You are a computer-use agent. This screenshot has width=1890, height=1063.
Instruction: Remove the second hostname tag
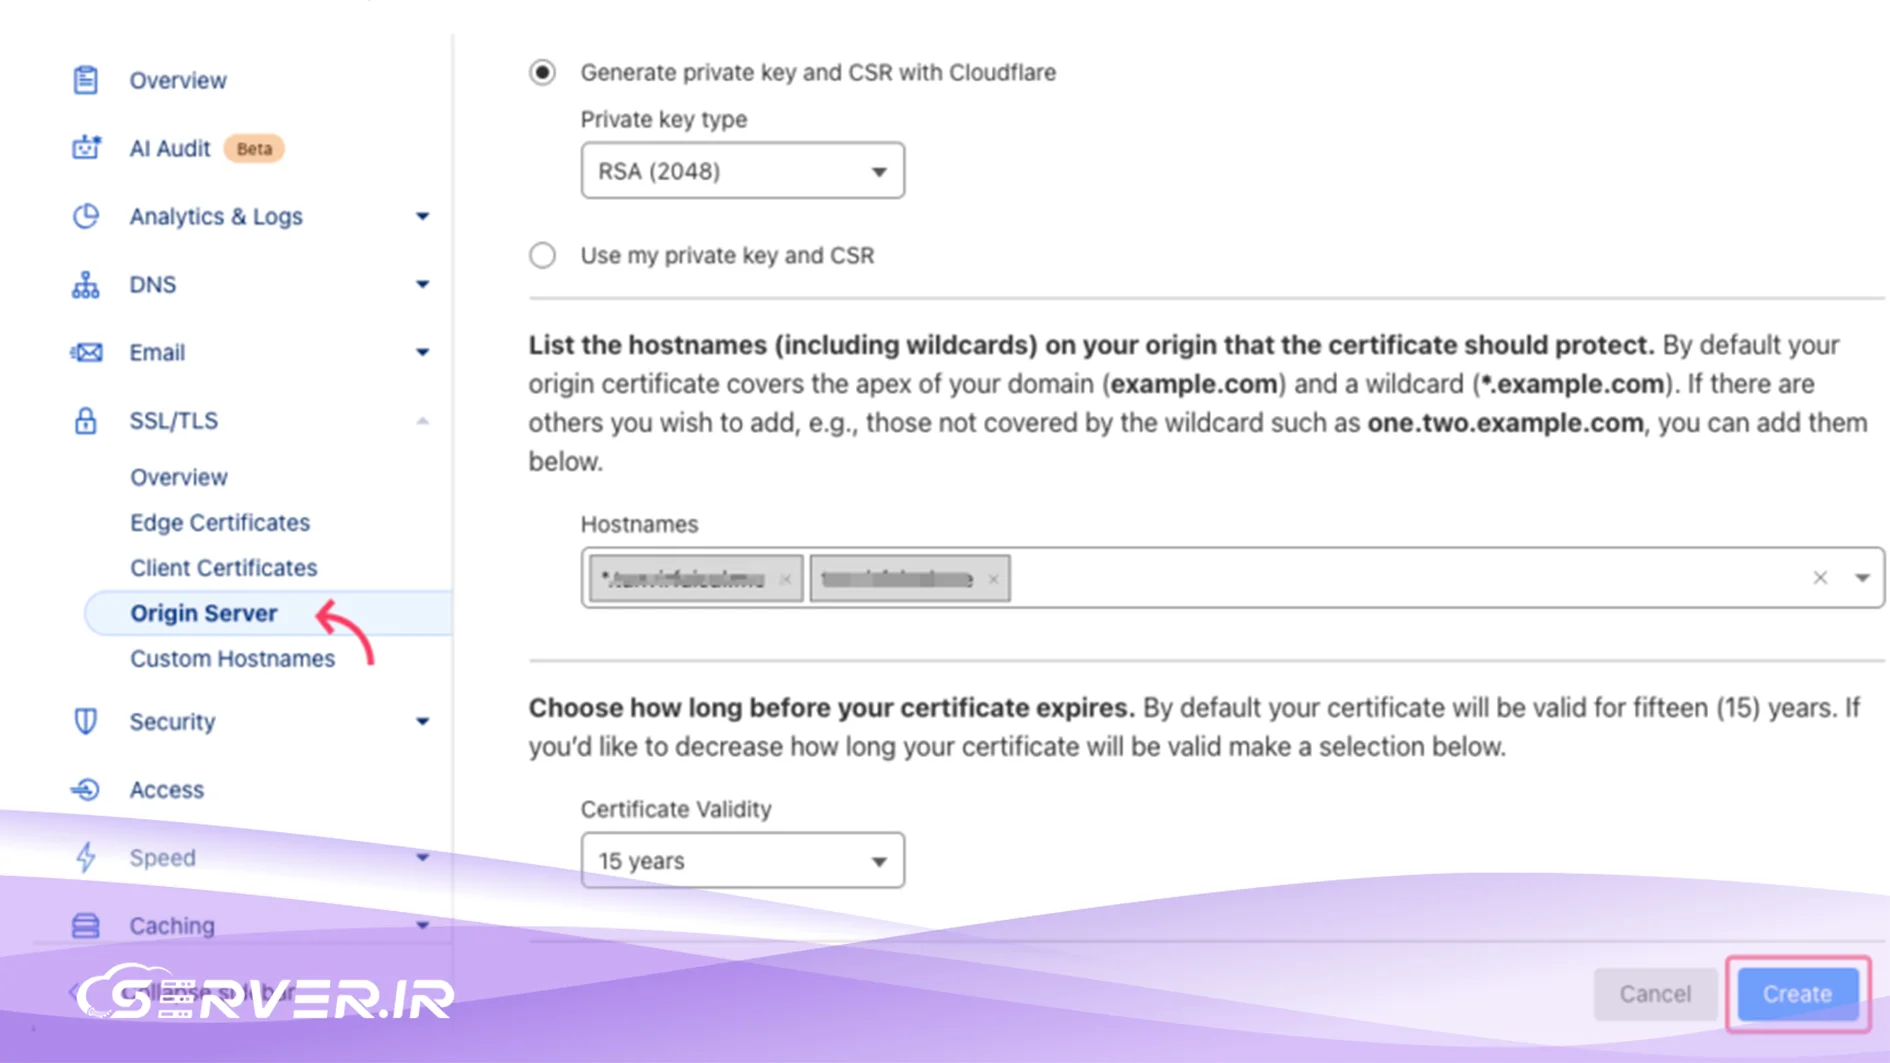(993, 579)
